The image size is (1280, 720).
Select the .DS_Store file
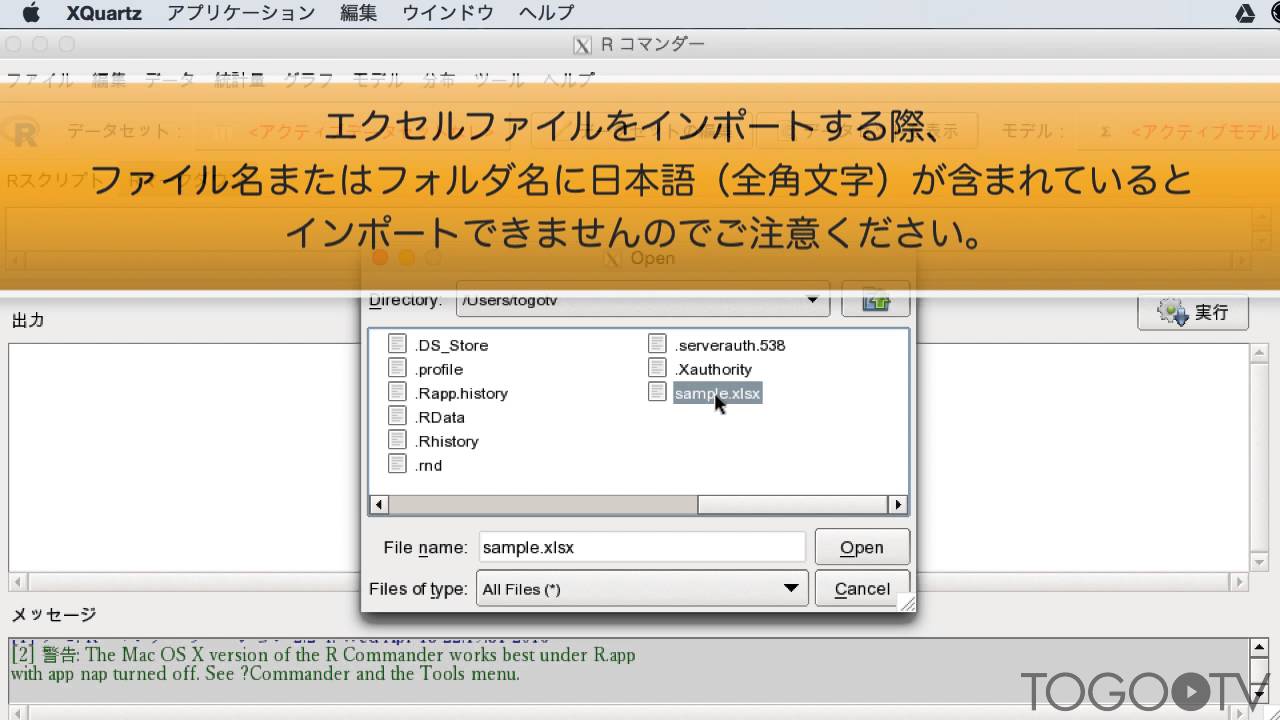pos(451,345)
